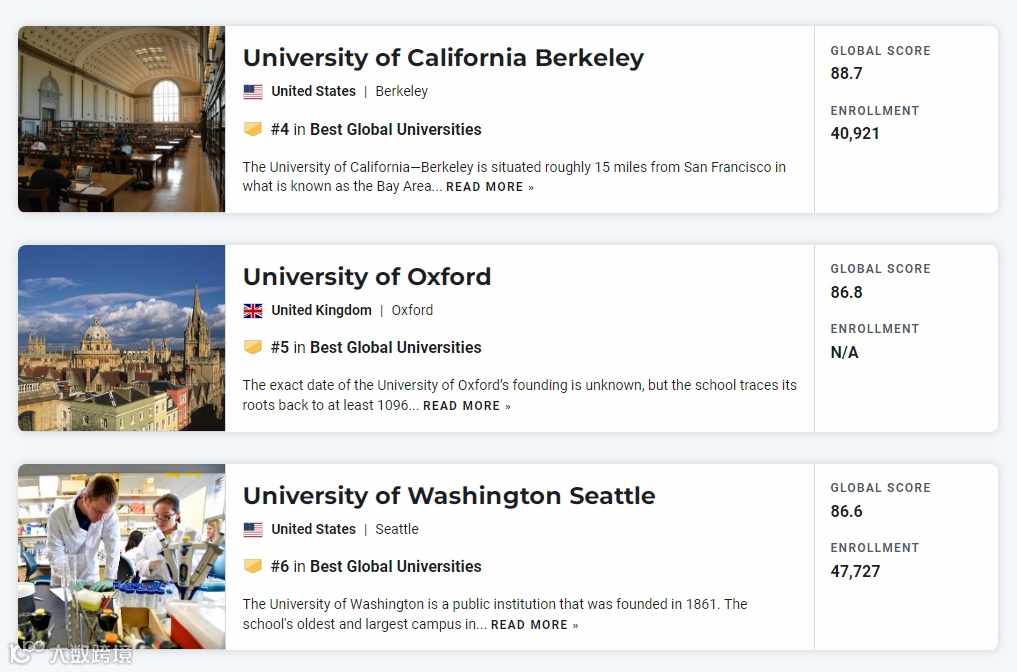Open the Berkeley library photo thumbnail
This screenshot has width=1017, height=672.
tap(121, 119)
